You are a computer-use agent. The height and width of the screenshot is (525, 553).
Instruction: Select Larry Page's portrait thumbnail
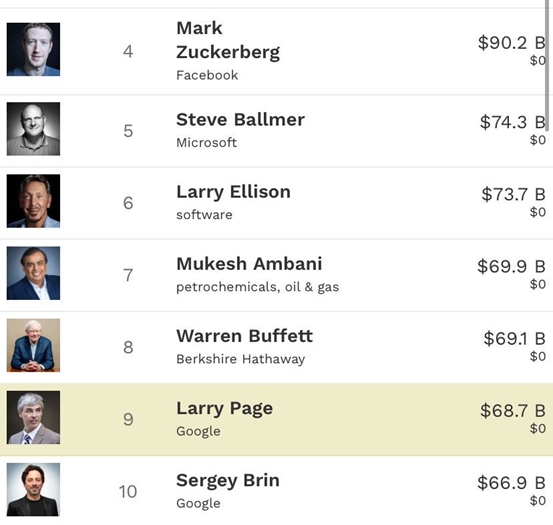coord(33,417)
